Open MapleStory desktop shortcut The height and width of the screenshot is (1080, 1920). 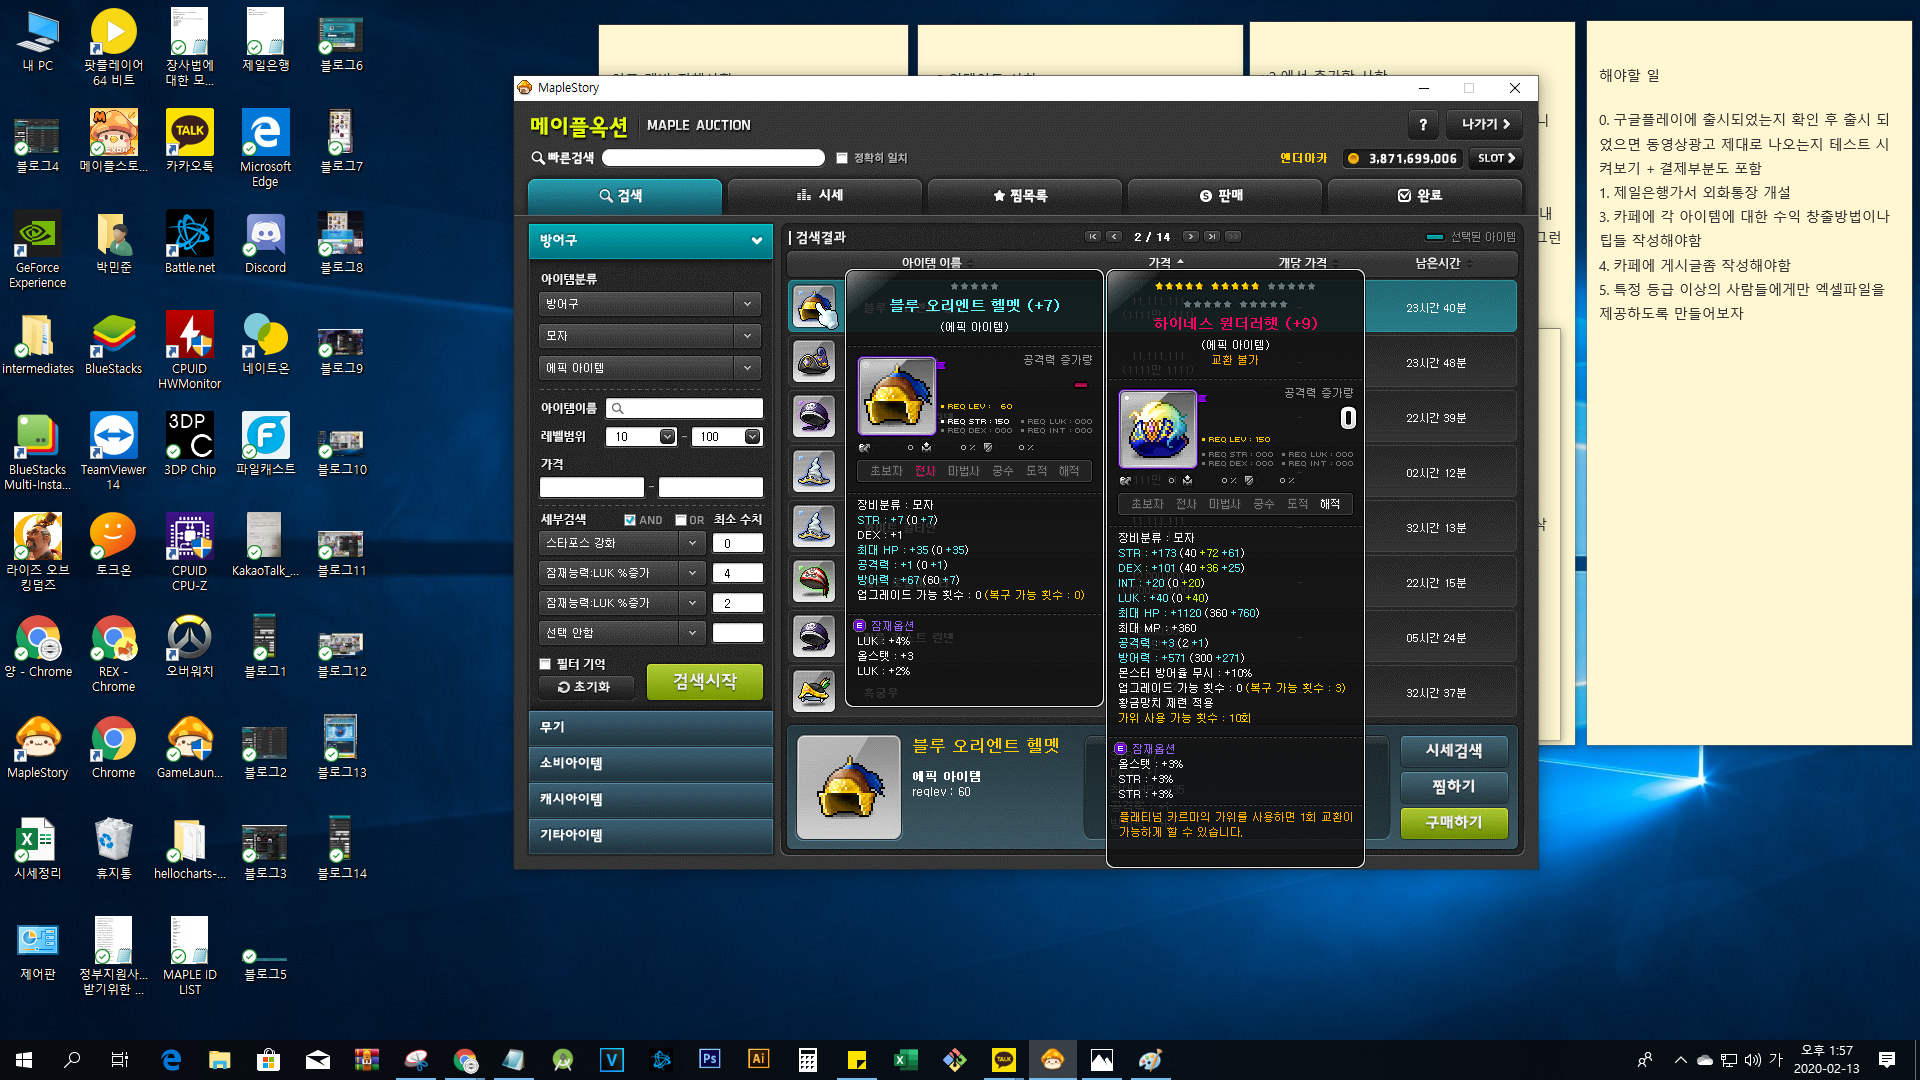(x=38, y=747)
